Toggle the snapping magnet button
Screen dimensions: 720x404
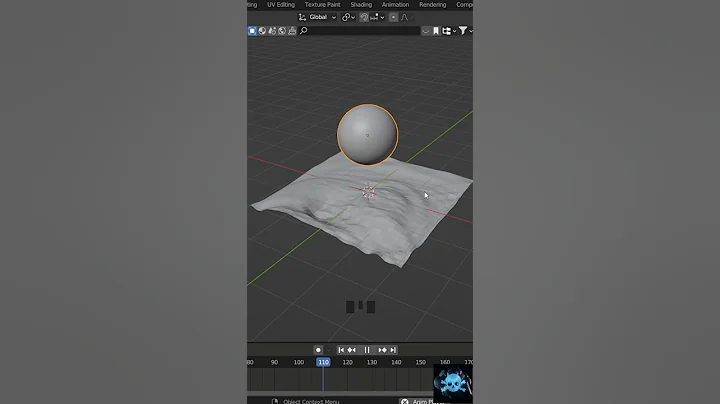coord(364,17)
